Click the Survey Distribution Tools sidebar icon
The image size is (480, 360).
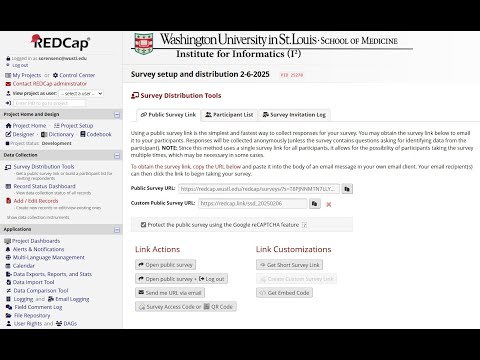[8, 167]
